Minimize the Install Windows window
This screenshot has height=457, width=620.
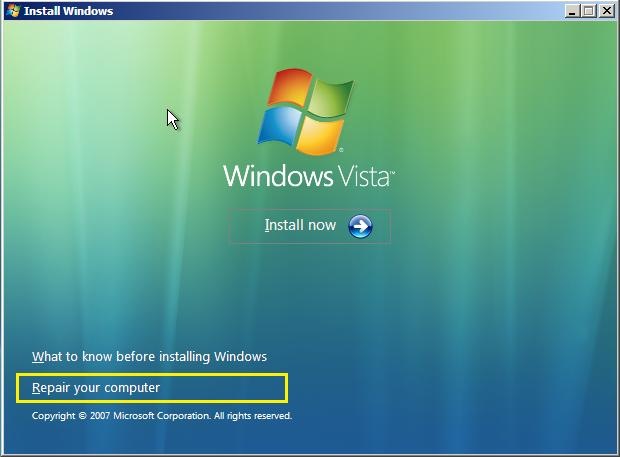(x=571, y=11)
